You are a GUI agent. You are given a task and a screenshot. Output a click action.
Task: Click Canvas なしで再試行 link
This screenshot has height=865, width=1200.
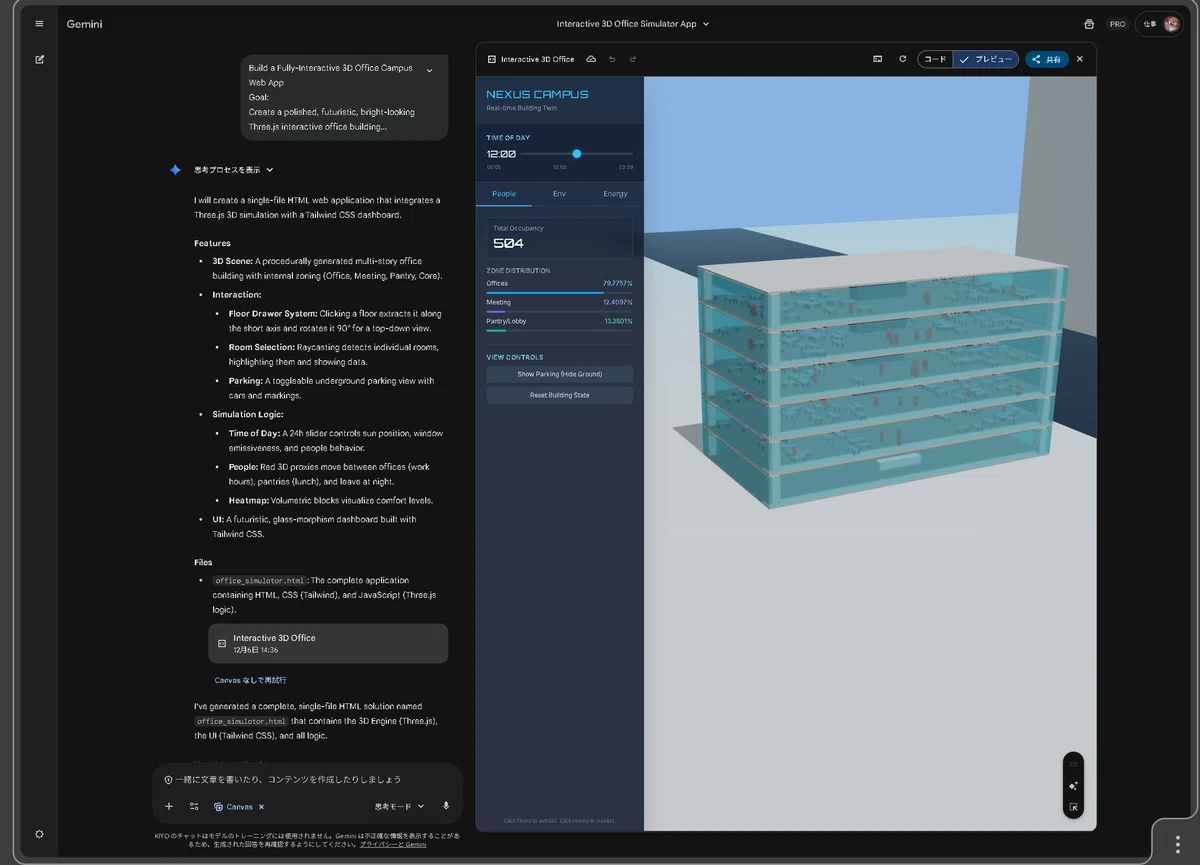[x=250, y=680]
